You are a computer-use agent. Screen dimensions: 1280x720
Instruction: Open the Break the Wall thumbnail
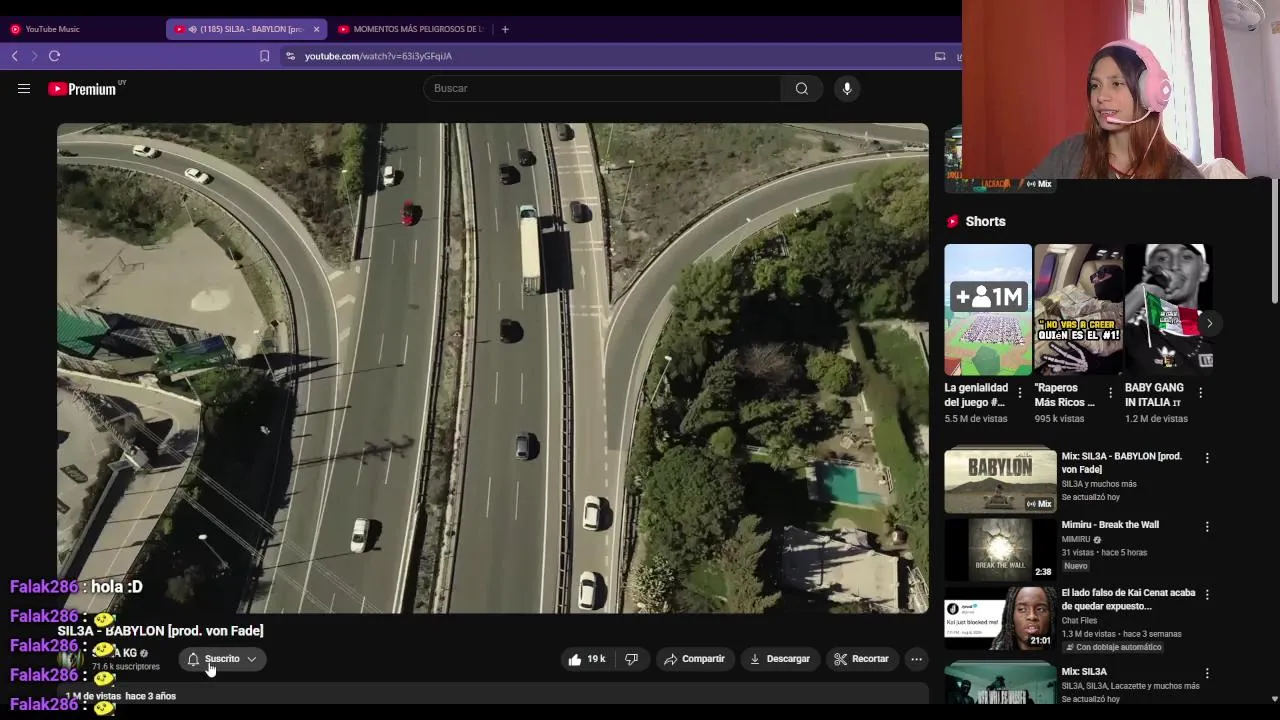[x=1000, y=548]
